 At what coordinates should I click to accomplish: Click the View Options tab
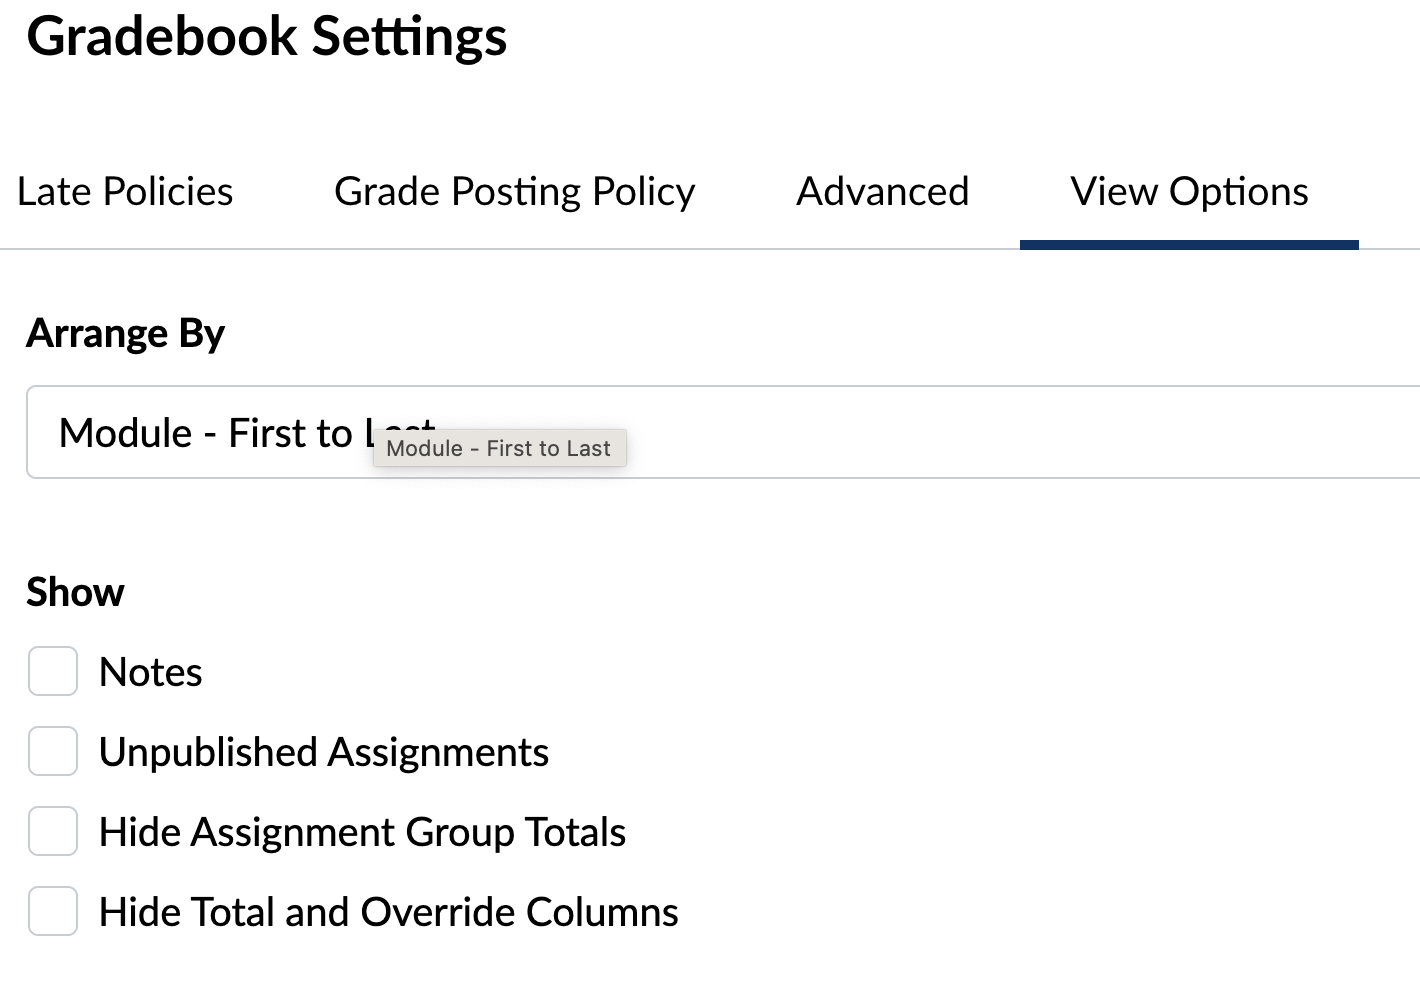[1189, 191]
